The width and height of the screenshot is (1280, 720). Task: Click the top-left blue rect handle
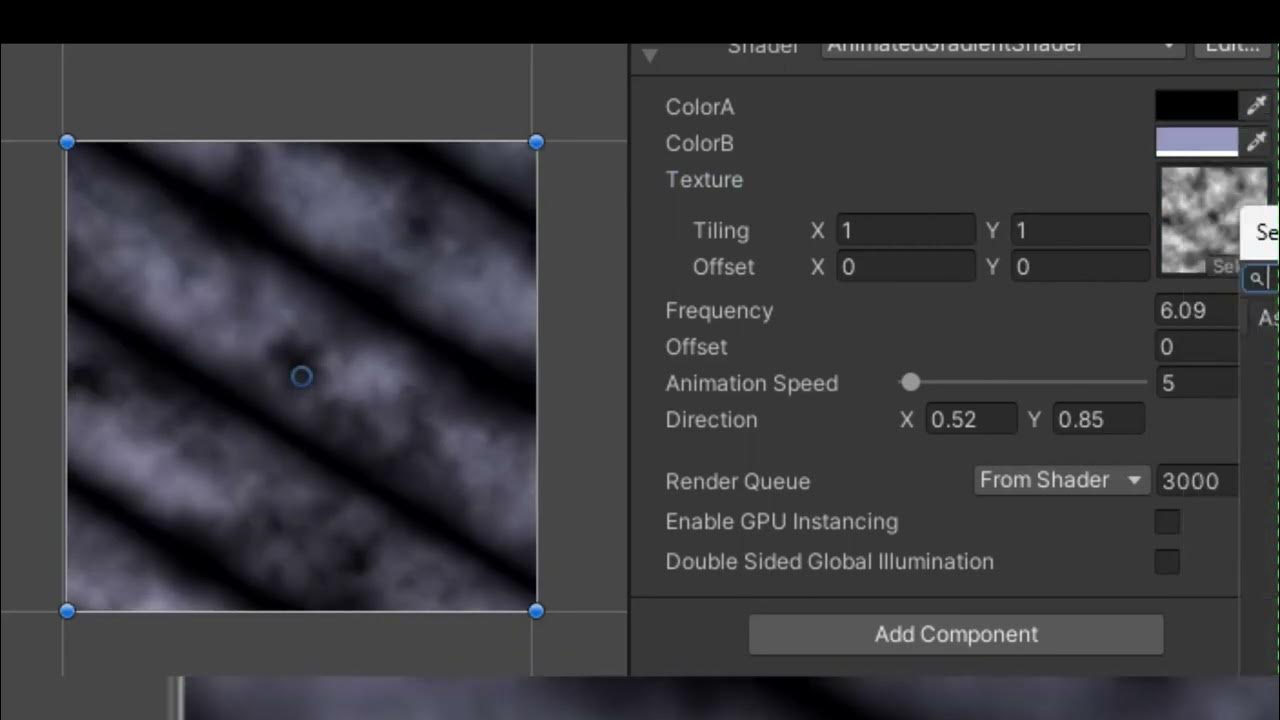point(67,142)
